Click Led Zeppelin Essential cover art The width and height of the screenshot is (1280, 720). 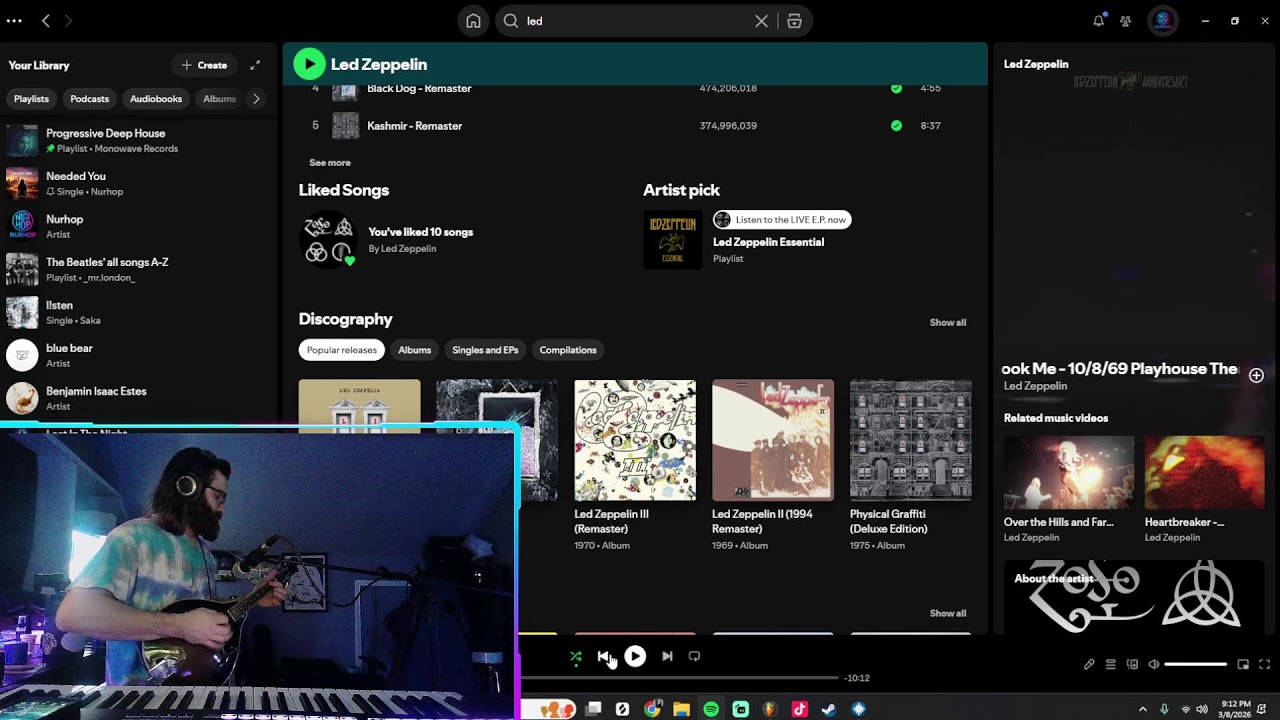point(673,240)
